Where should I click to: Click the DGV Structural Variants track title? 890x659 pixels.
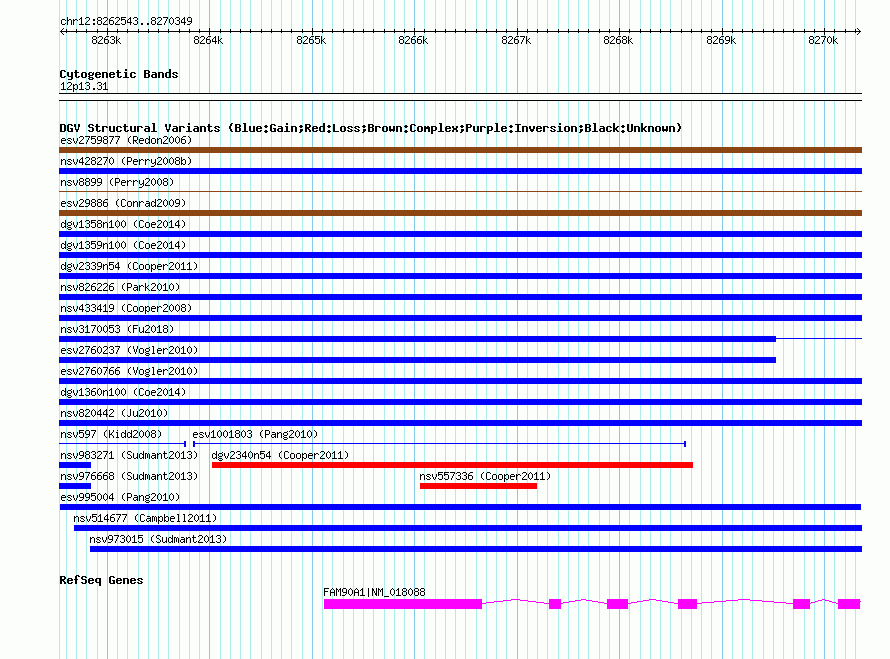(x=370, y=128)
